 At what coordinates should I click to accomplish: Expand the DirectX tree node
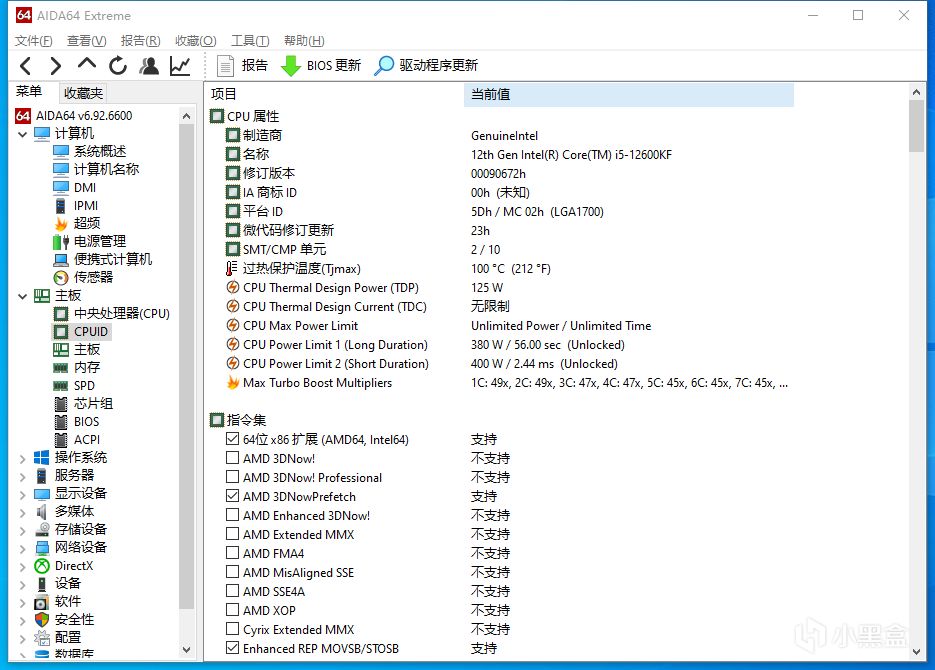[23, 566]
